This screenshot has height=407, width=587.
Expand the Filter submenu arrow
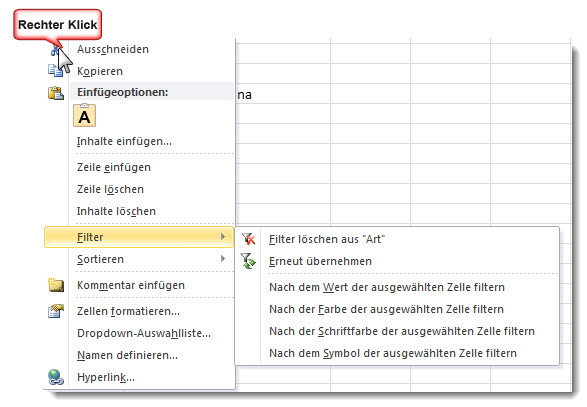point(223,237)
